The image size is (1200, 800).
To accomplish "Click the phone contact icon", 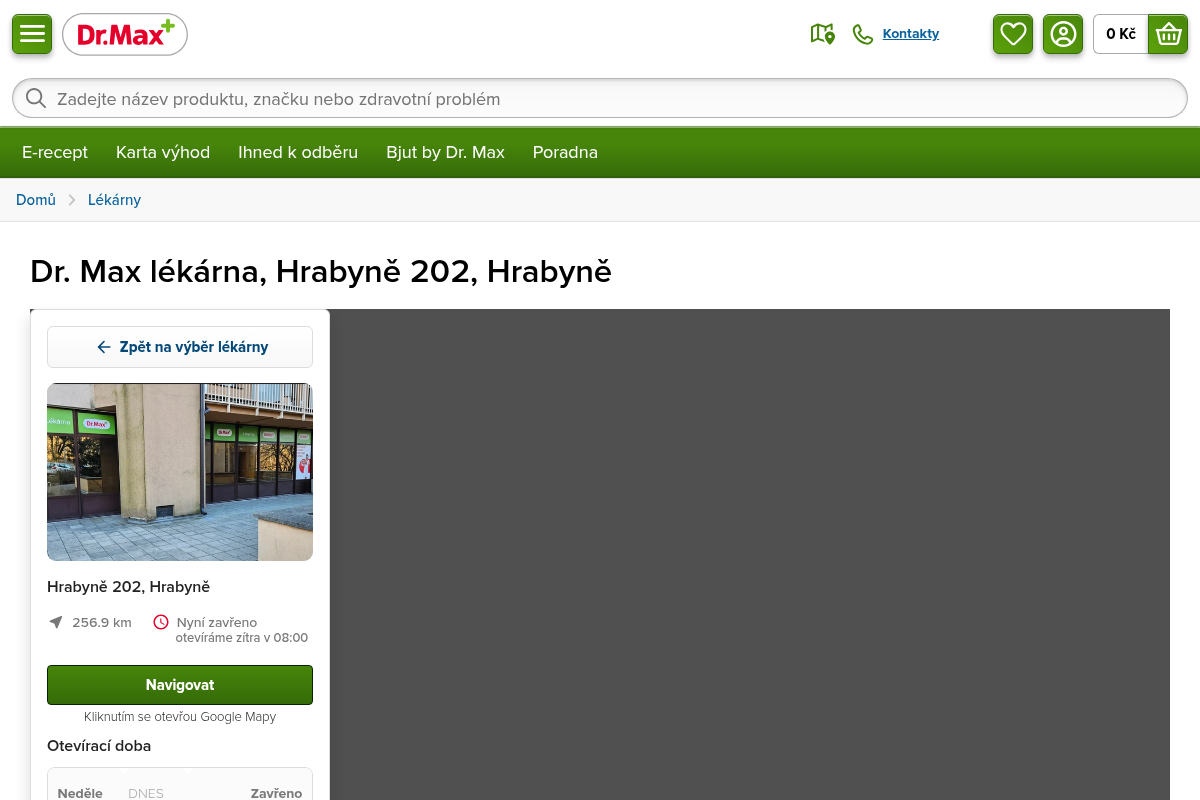I will tap(863, 34).
